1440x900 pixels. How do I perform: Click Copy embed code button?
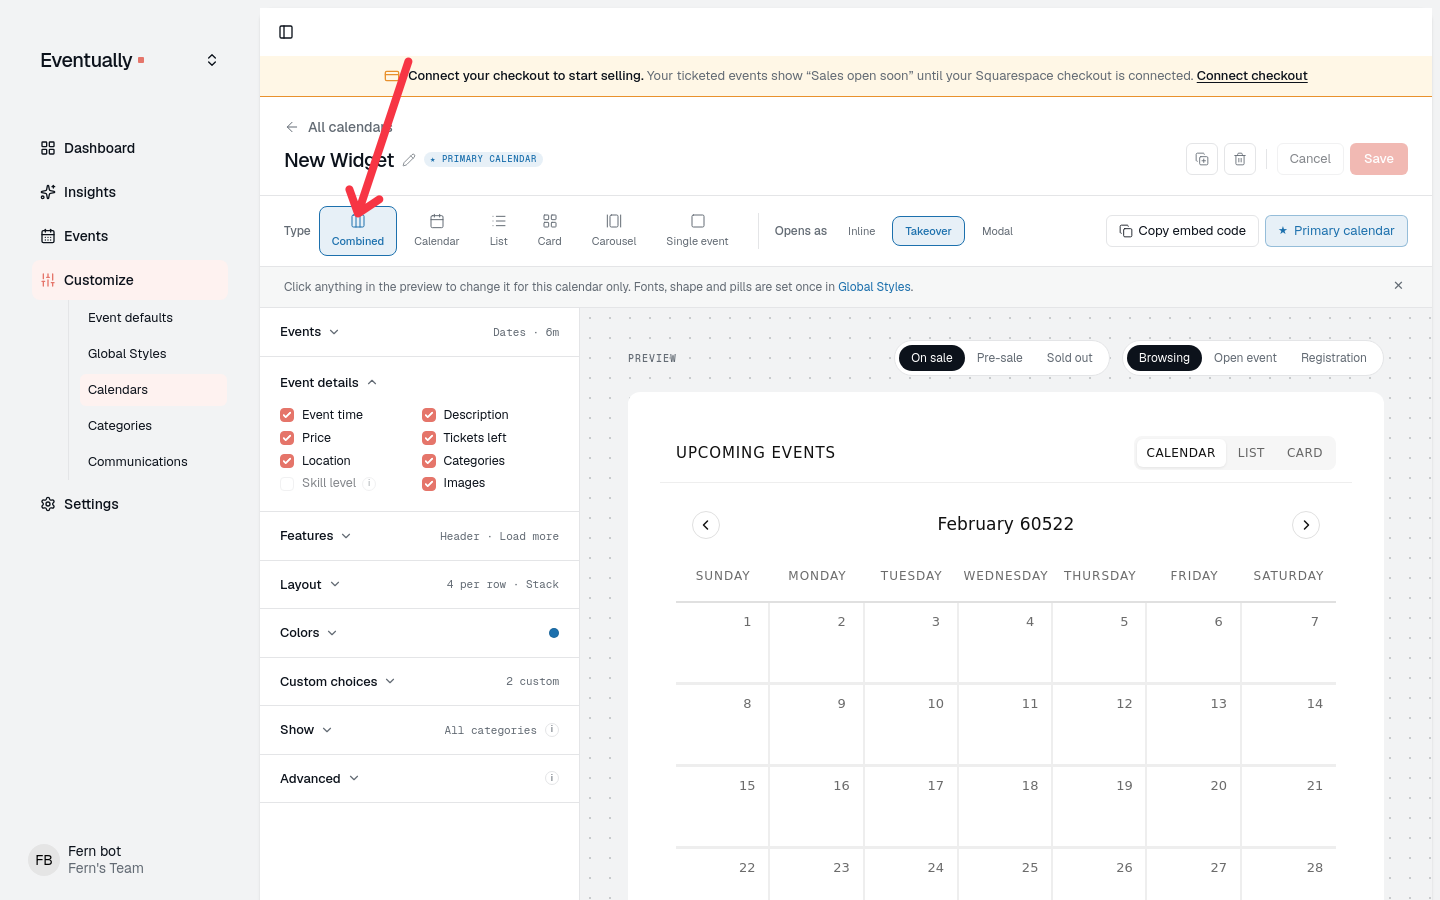1182,231
